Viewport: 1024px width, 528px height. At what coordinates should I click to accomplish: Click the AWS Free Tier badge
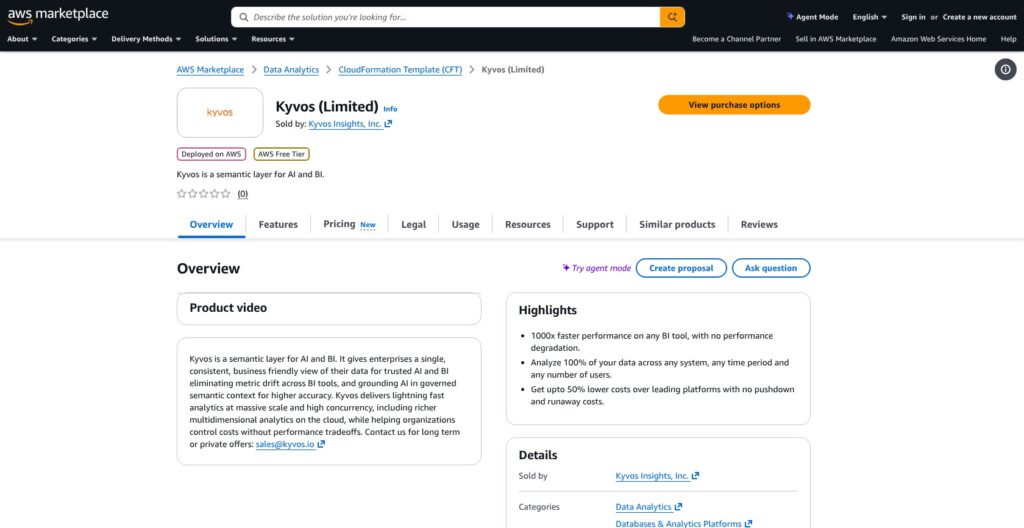click(x=281, y=154)
